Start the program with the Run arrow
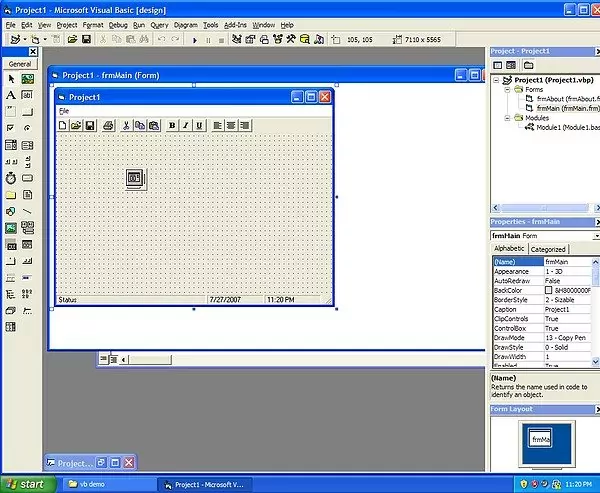Viewport: 600px width, 493px height. [x=194, y=40]
